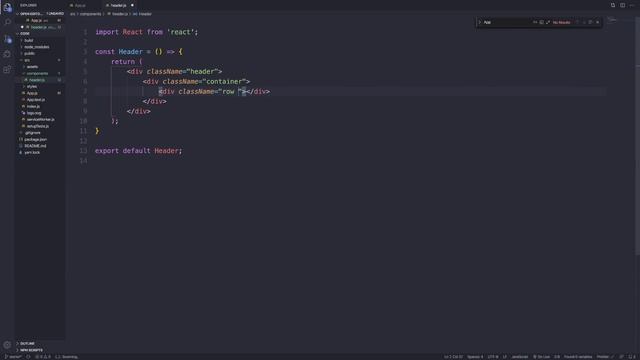Change the LF end-of-line sequence
The image size is (640, 360).
[x=504, y=357]
